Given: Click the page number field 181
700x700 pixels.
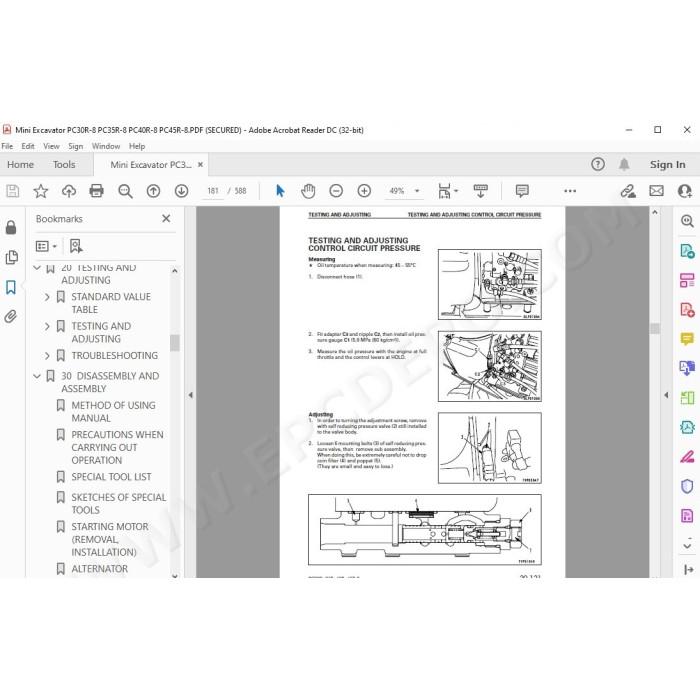Looking at the screenshot, I should click(213, 191).
